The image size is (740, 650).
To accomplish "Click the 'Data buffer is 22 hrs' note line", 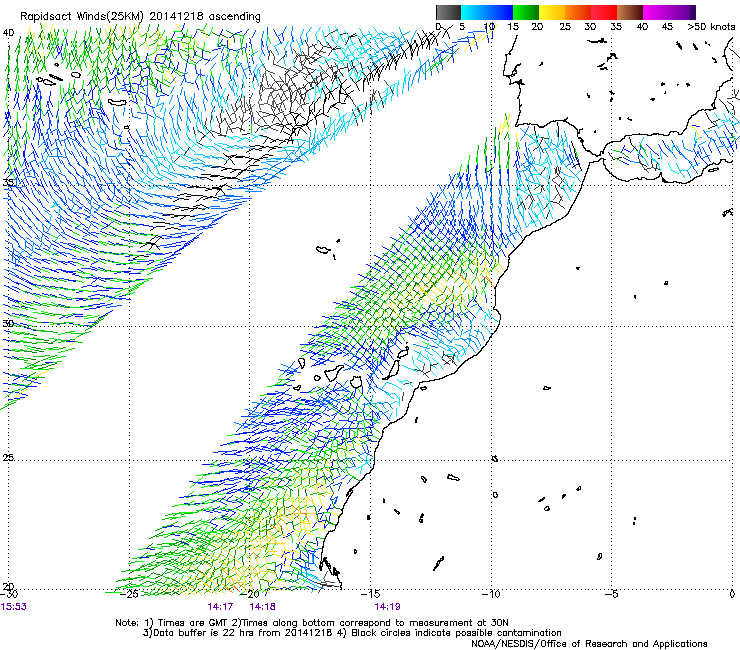I will pos(352,633).
